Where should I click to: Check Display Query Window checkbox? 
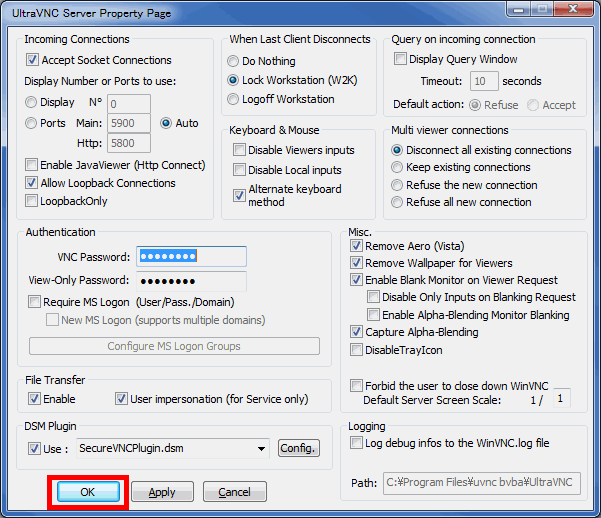[x=401, y=59]
